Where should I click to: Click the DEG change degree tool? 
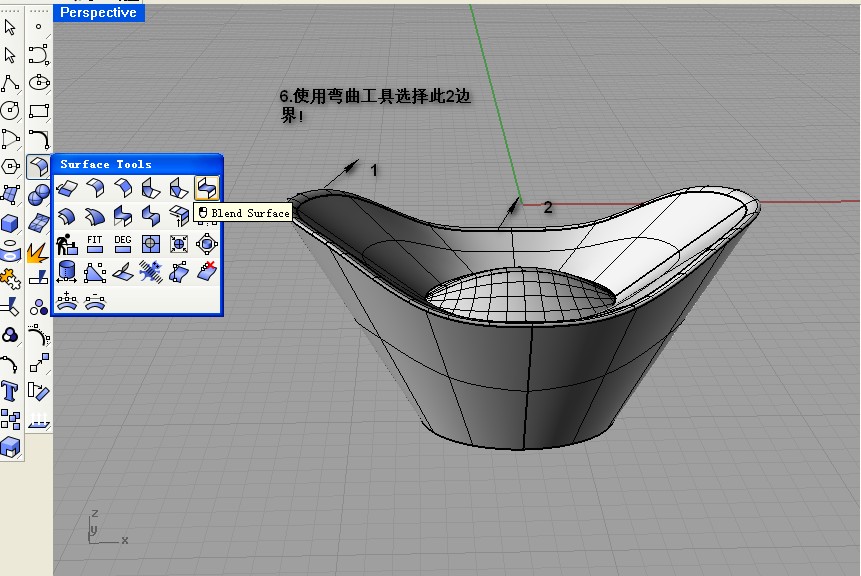tap(123, 244)
